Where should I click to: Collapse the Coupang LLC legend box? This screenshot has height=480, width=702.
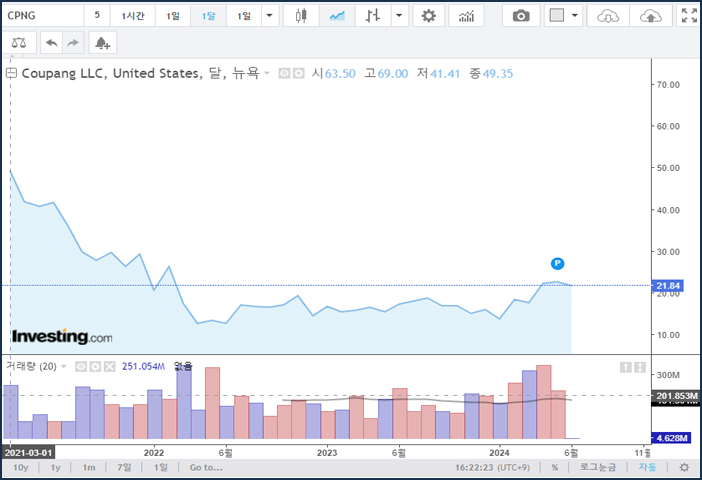click(x=11, y=73)
